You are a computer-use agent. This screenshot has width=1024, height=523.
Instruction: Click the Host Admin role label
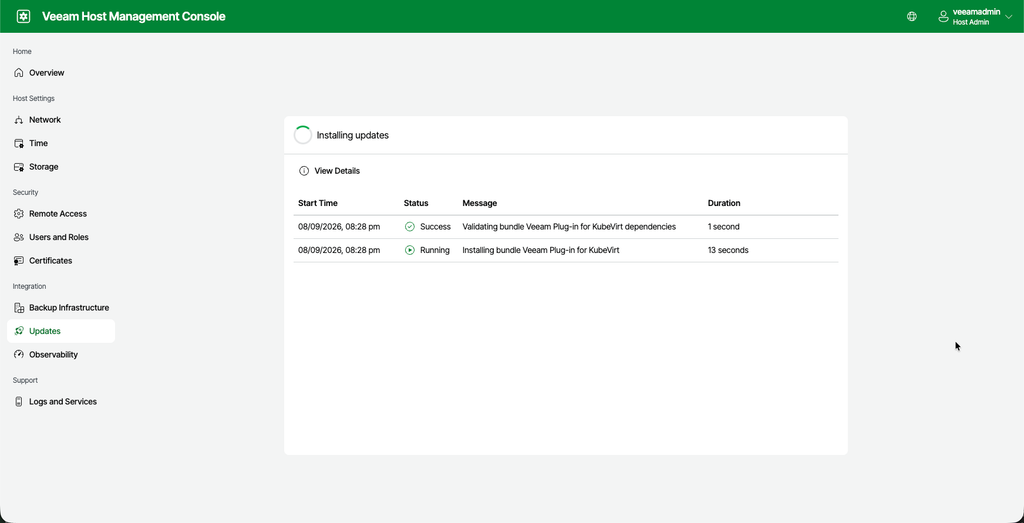pos(971,22)
